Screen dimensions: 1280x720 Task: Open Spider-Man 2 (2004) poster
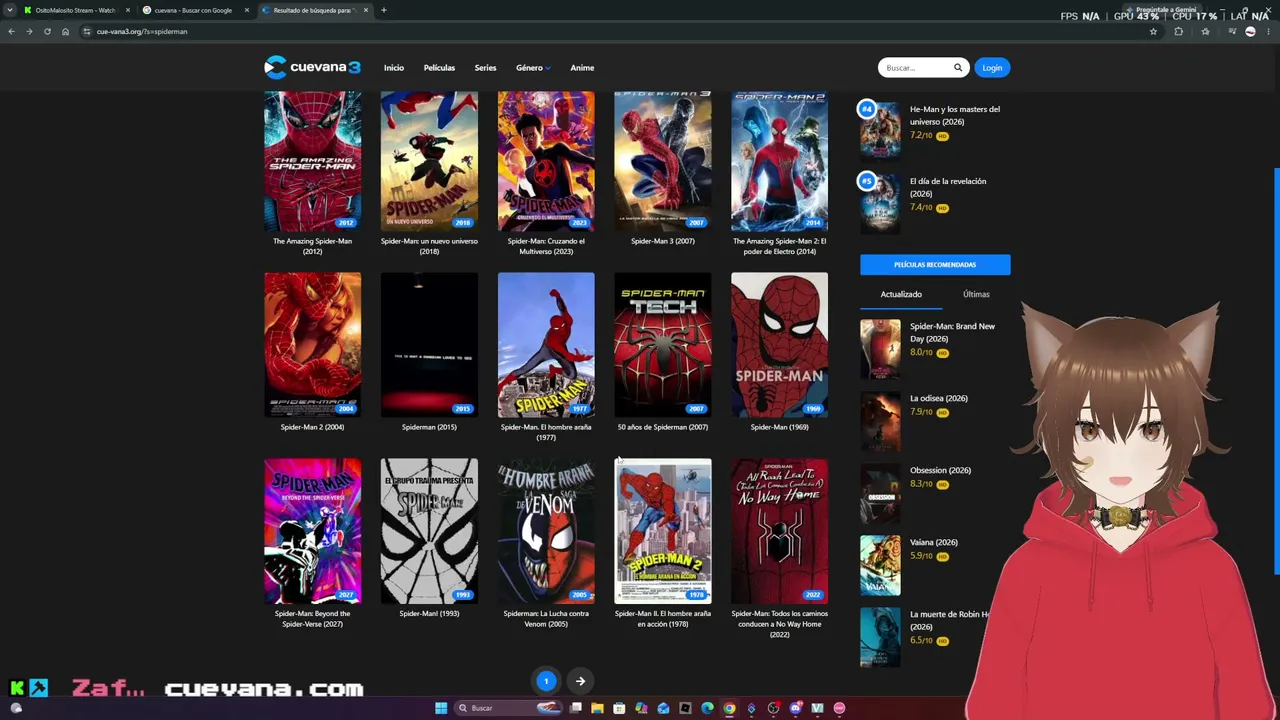point(312,345)
